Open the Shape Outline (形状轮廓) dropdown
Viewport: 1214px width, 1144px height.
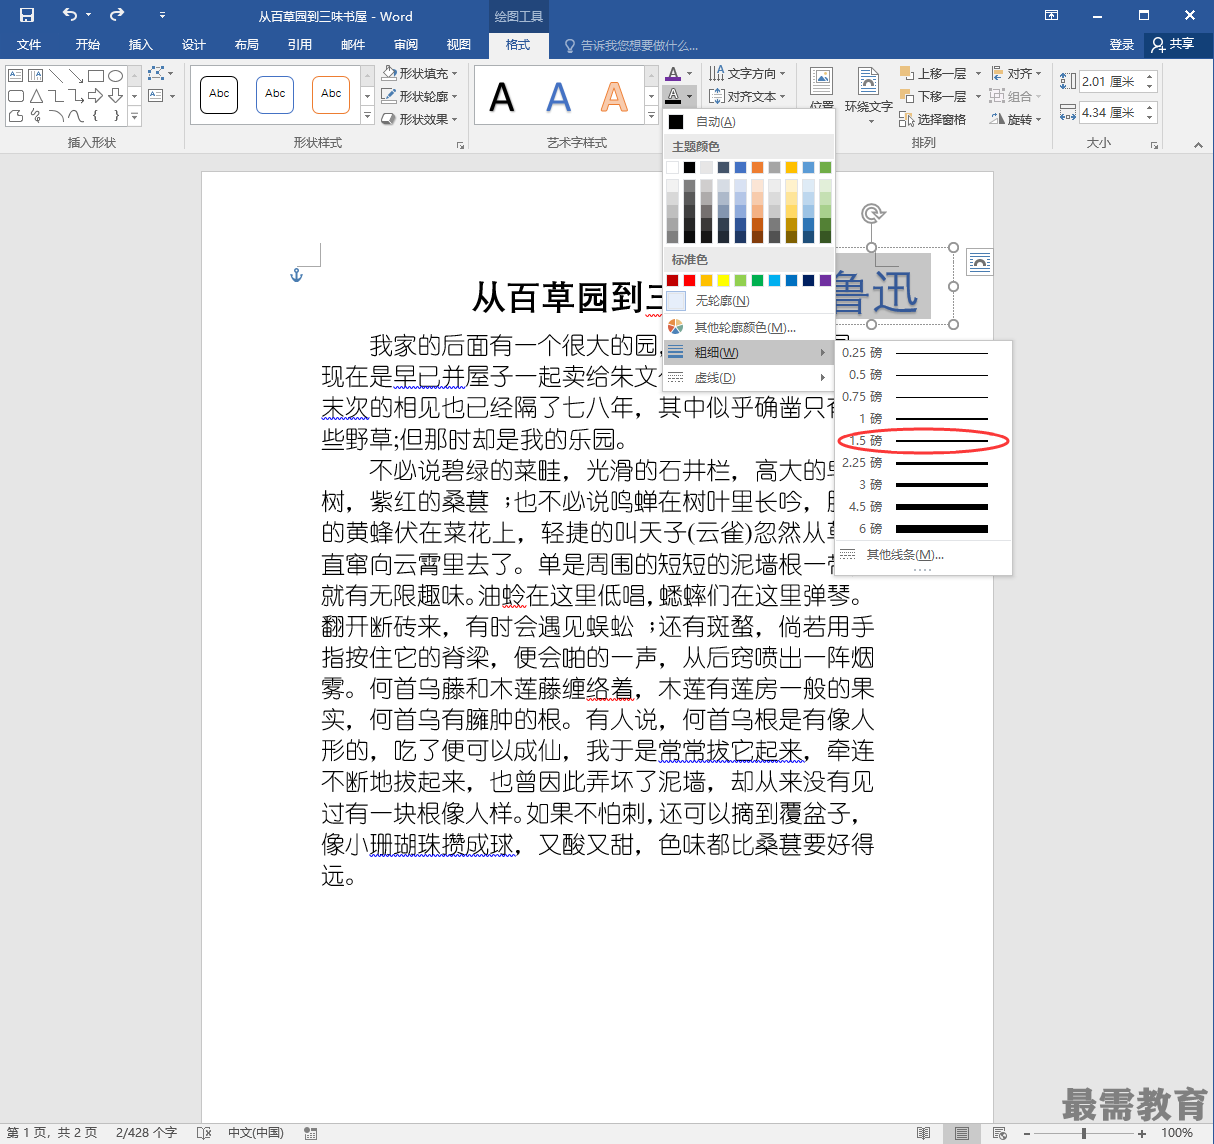tap(420, 96)
